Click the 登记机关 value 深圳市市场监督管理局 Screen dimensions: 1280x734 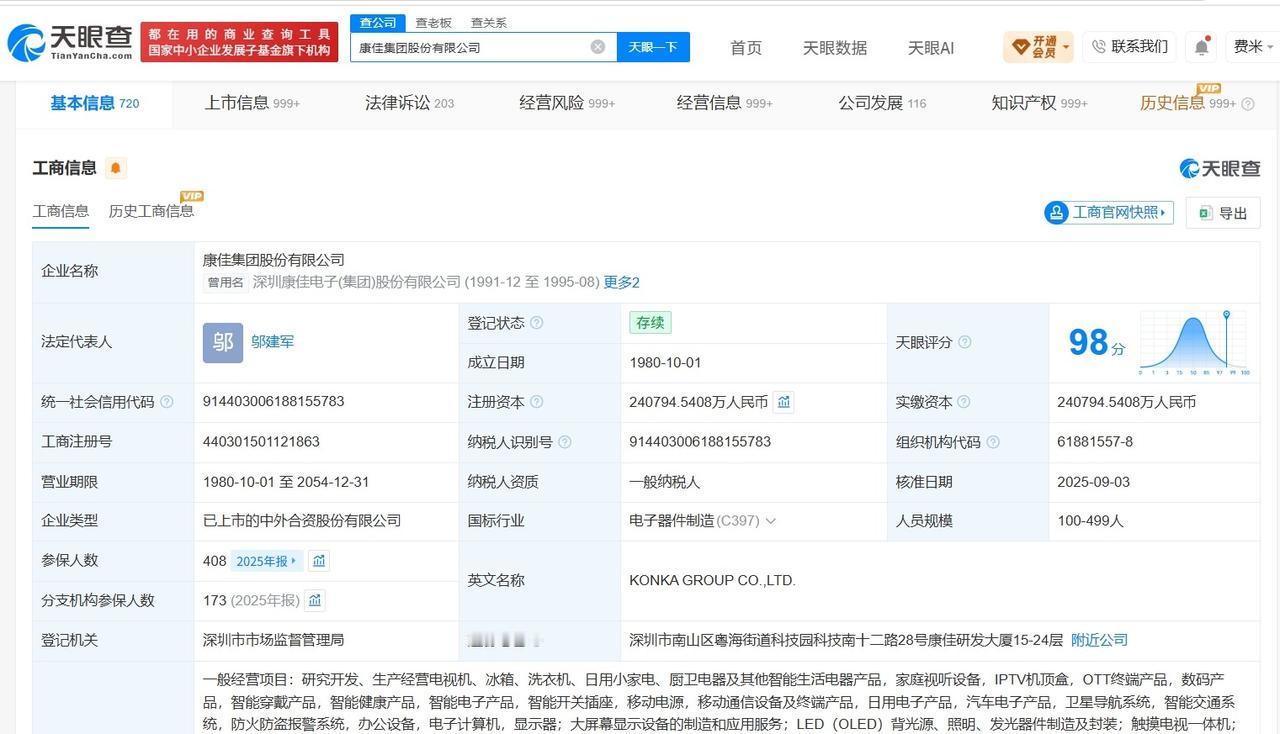[x=274, y=640]
